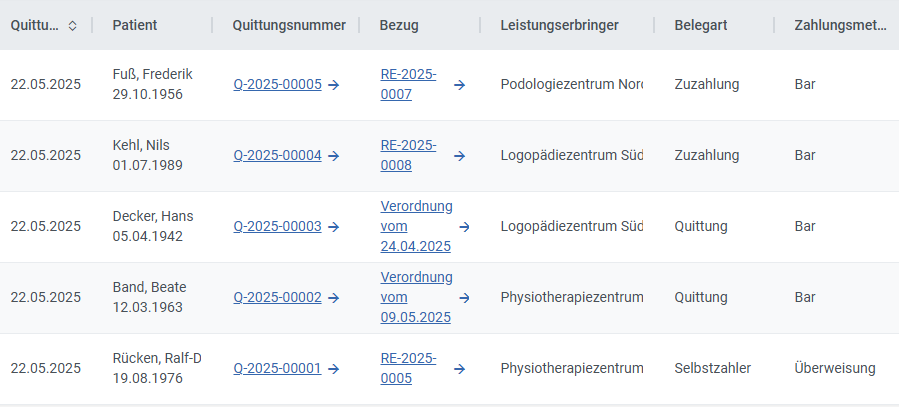Click the Leistungserbringer column header
The width and height of the screenshot is (899, 407).
560,25
